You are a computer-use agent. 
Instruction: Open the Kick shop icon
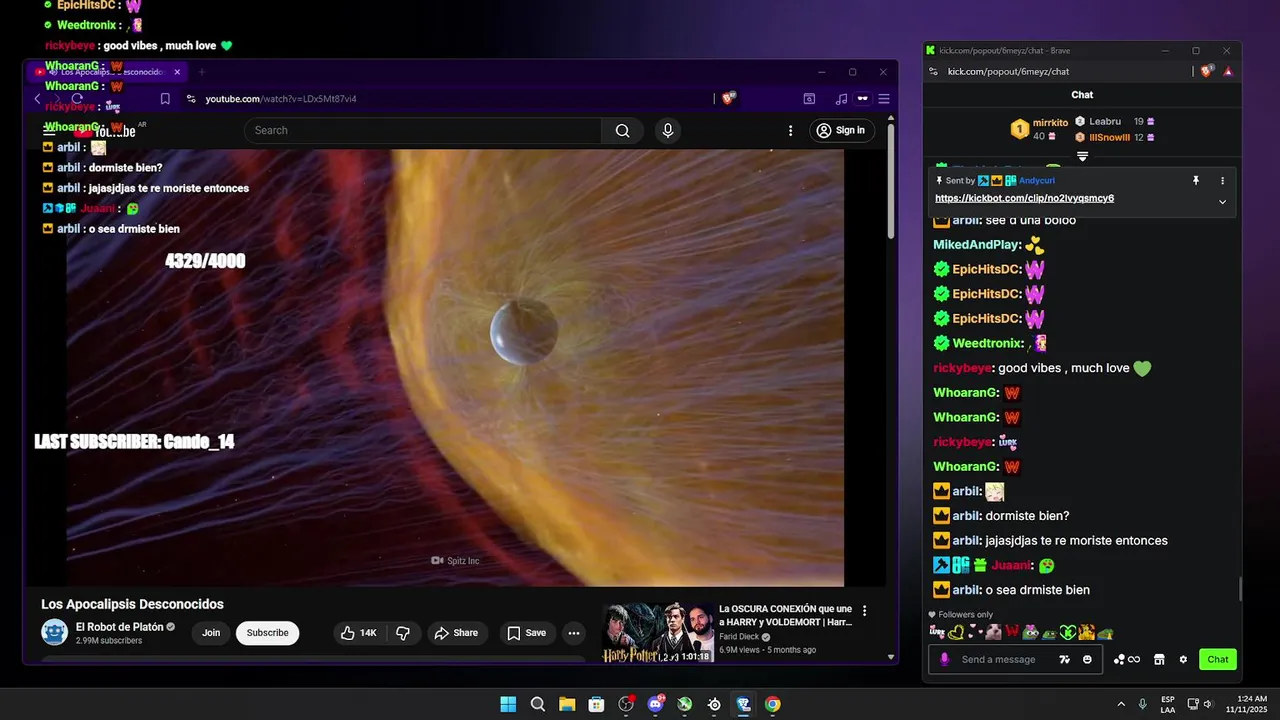pyautogui.click(x=1159, y=659)
